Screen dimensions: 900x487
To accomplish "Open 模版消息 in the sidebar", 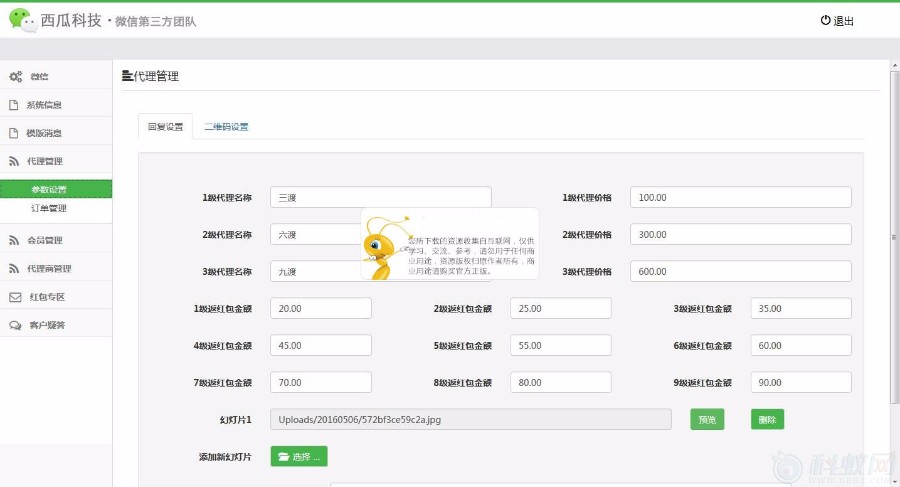I will (56, 133).
